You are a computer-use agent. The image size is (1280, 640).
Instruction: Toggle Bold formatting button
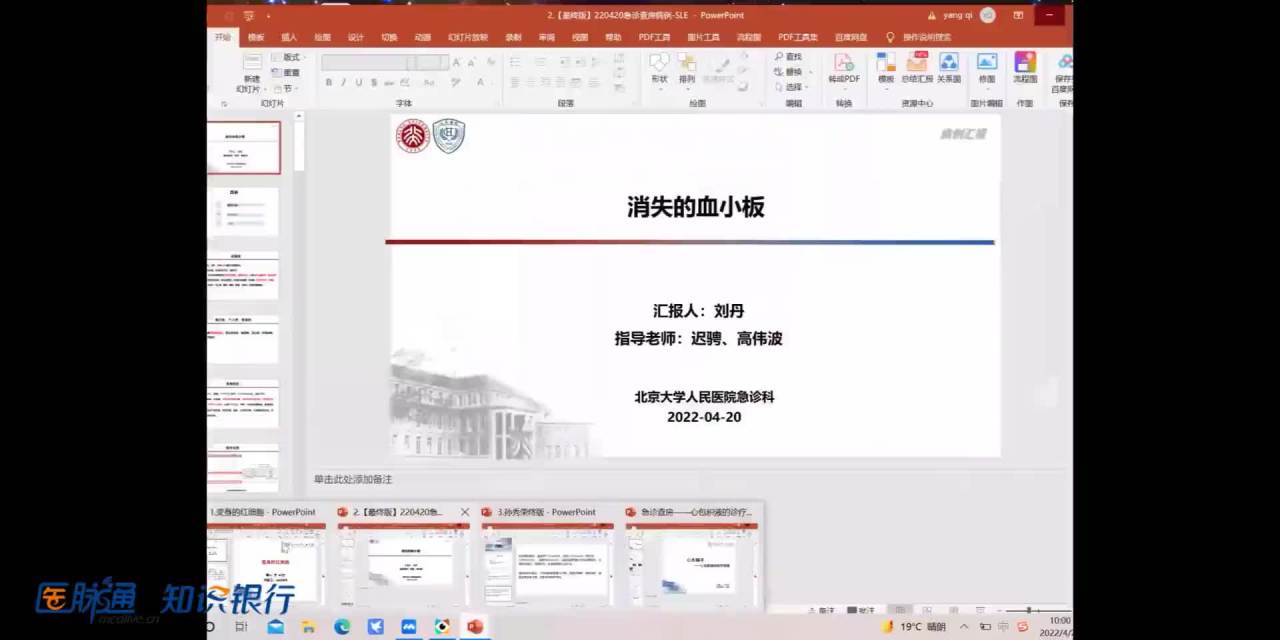coord(328,83)
